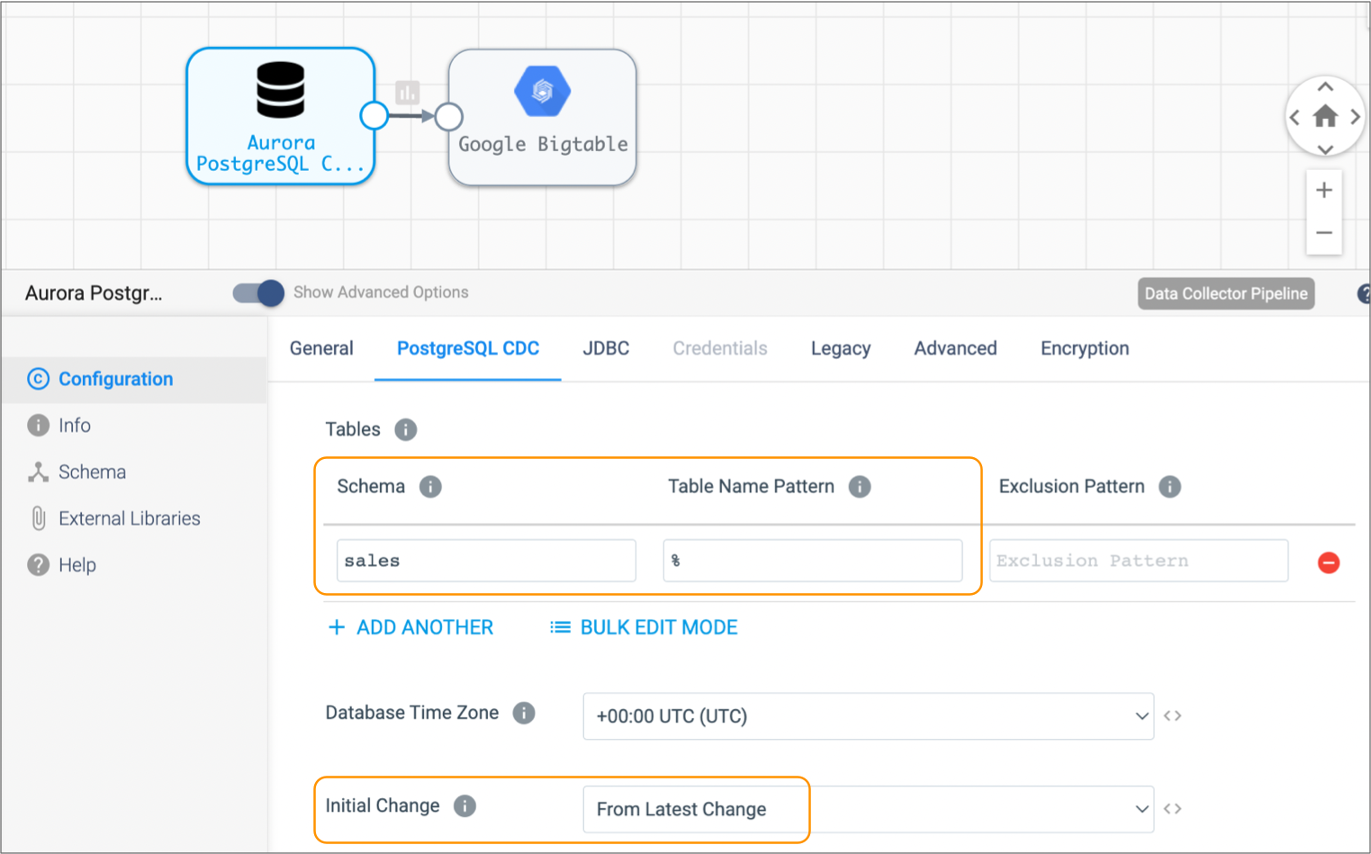Open the Encryption tab

pyautogui.click(x=1085, y=348)
